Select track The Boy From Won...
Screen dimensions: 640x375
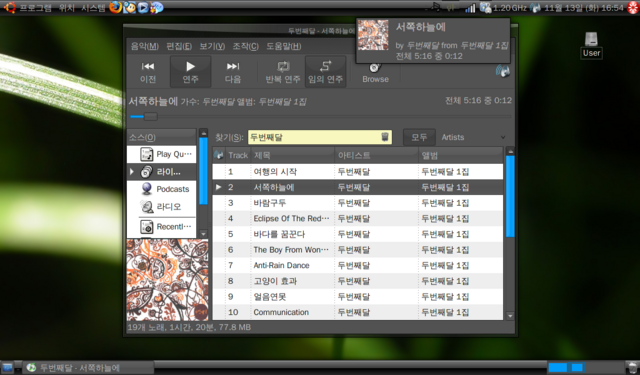(x=358, y=250)
